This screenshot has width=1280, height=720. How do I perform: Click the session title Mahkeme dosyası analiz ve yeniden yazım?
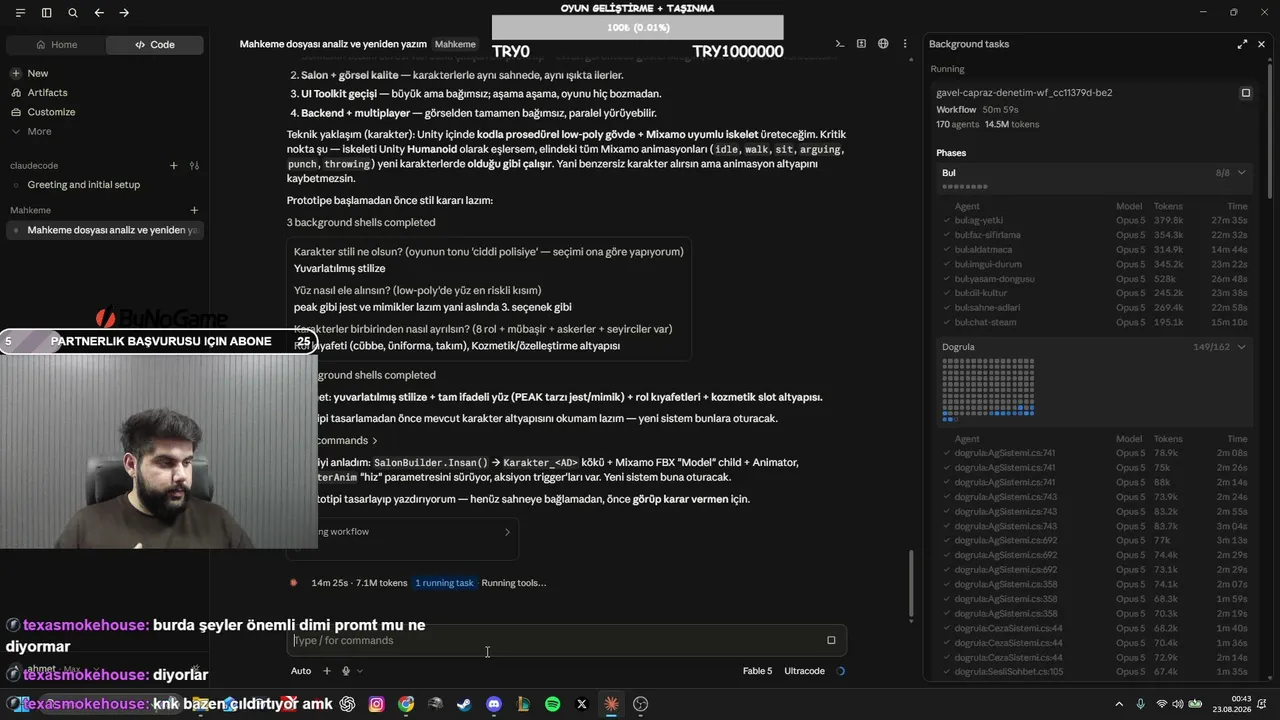pyautogui.click(x=333, y=44)
